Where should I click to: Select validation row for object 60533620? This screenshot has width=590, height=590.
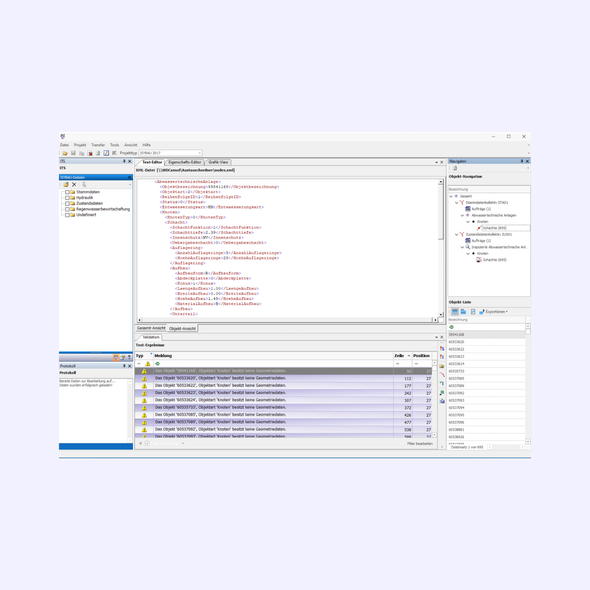point(283,378)
